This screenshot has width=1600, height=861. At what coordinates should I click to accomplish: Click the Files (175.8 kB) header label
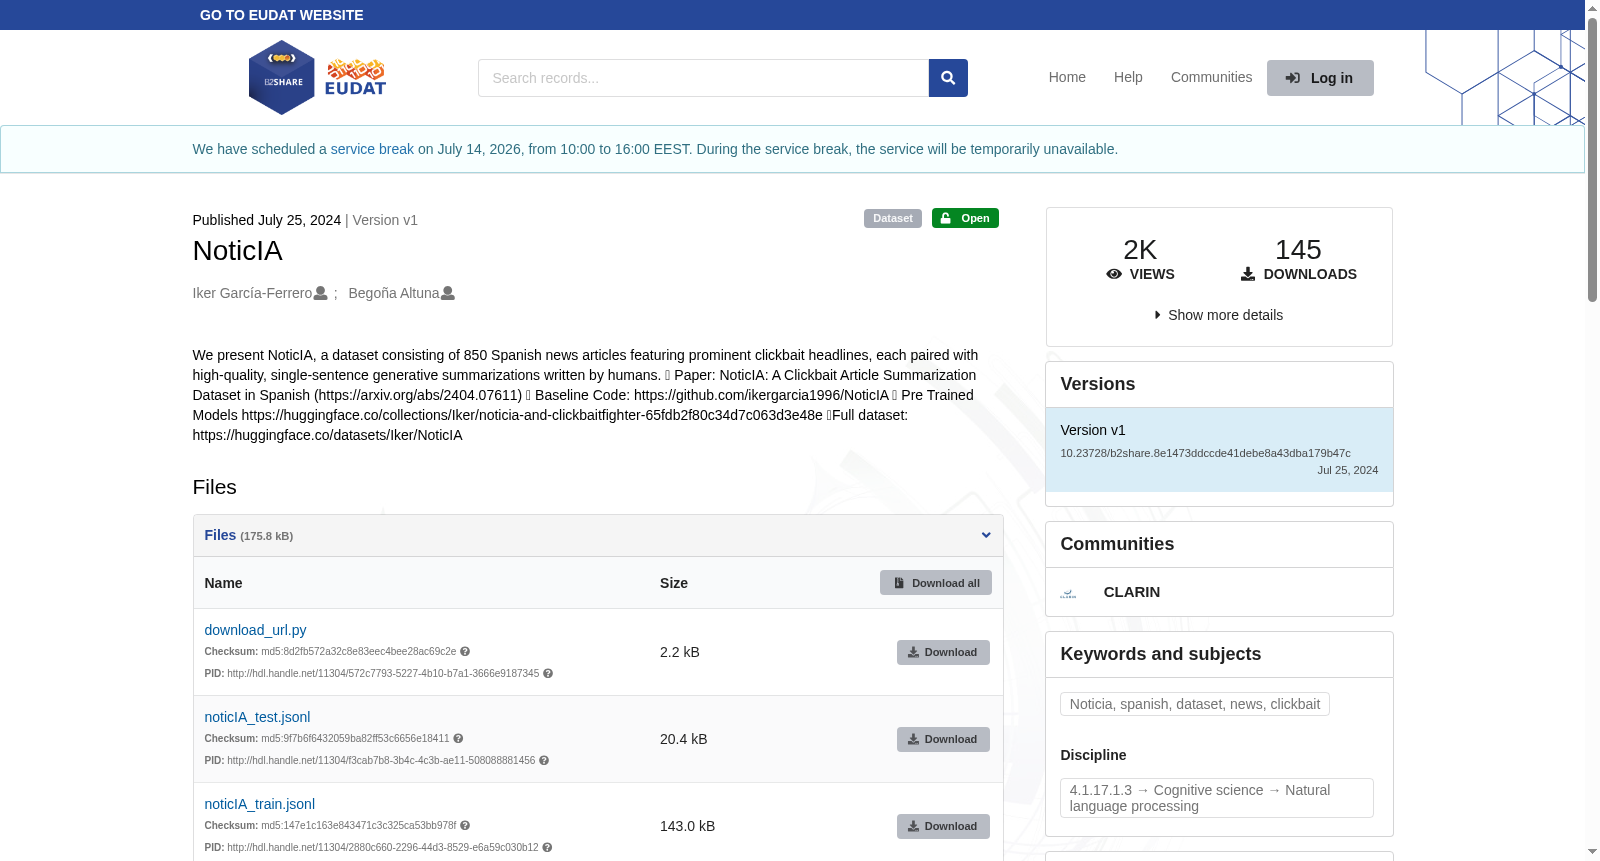pyautogui.click(x=249, y=535)
